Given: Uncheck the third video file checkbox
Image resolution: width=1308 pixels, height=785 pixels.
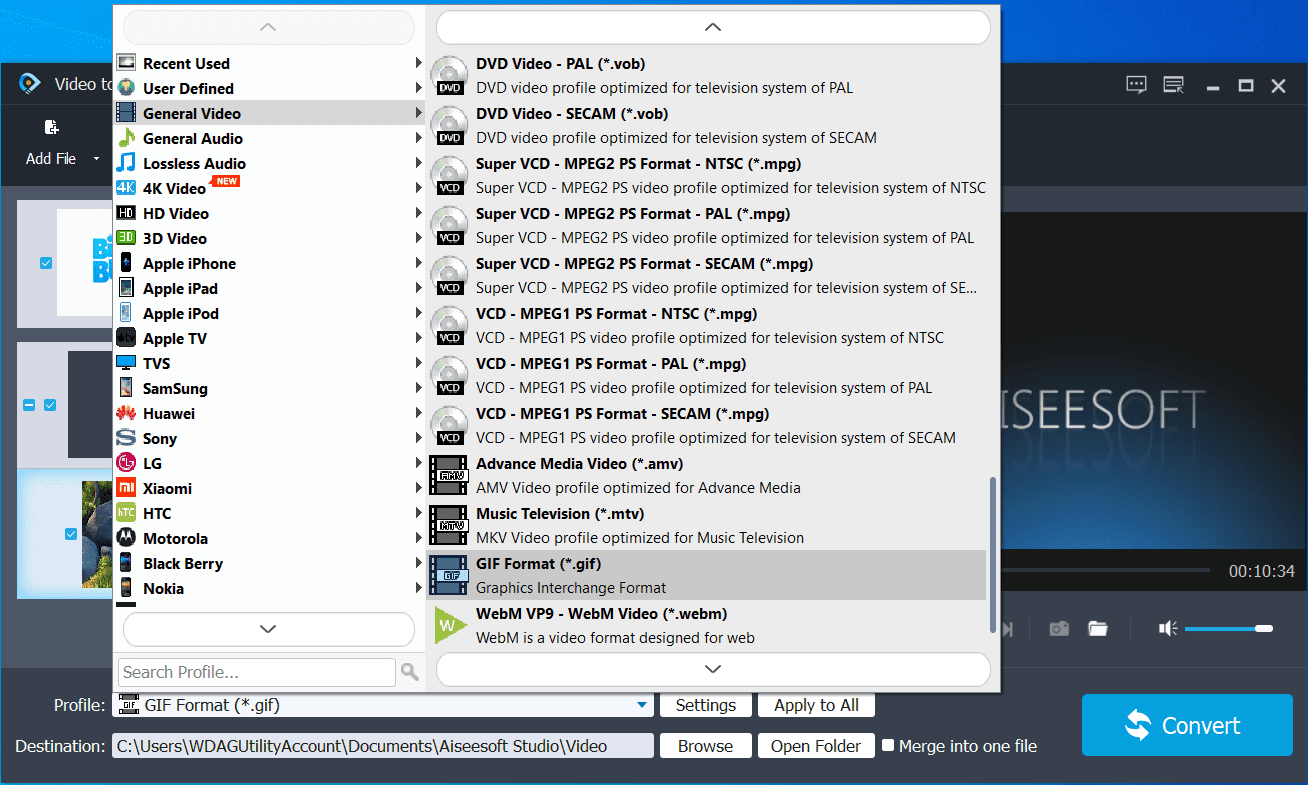Looking at the screenshot, I should [71, 534].
